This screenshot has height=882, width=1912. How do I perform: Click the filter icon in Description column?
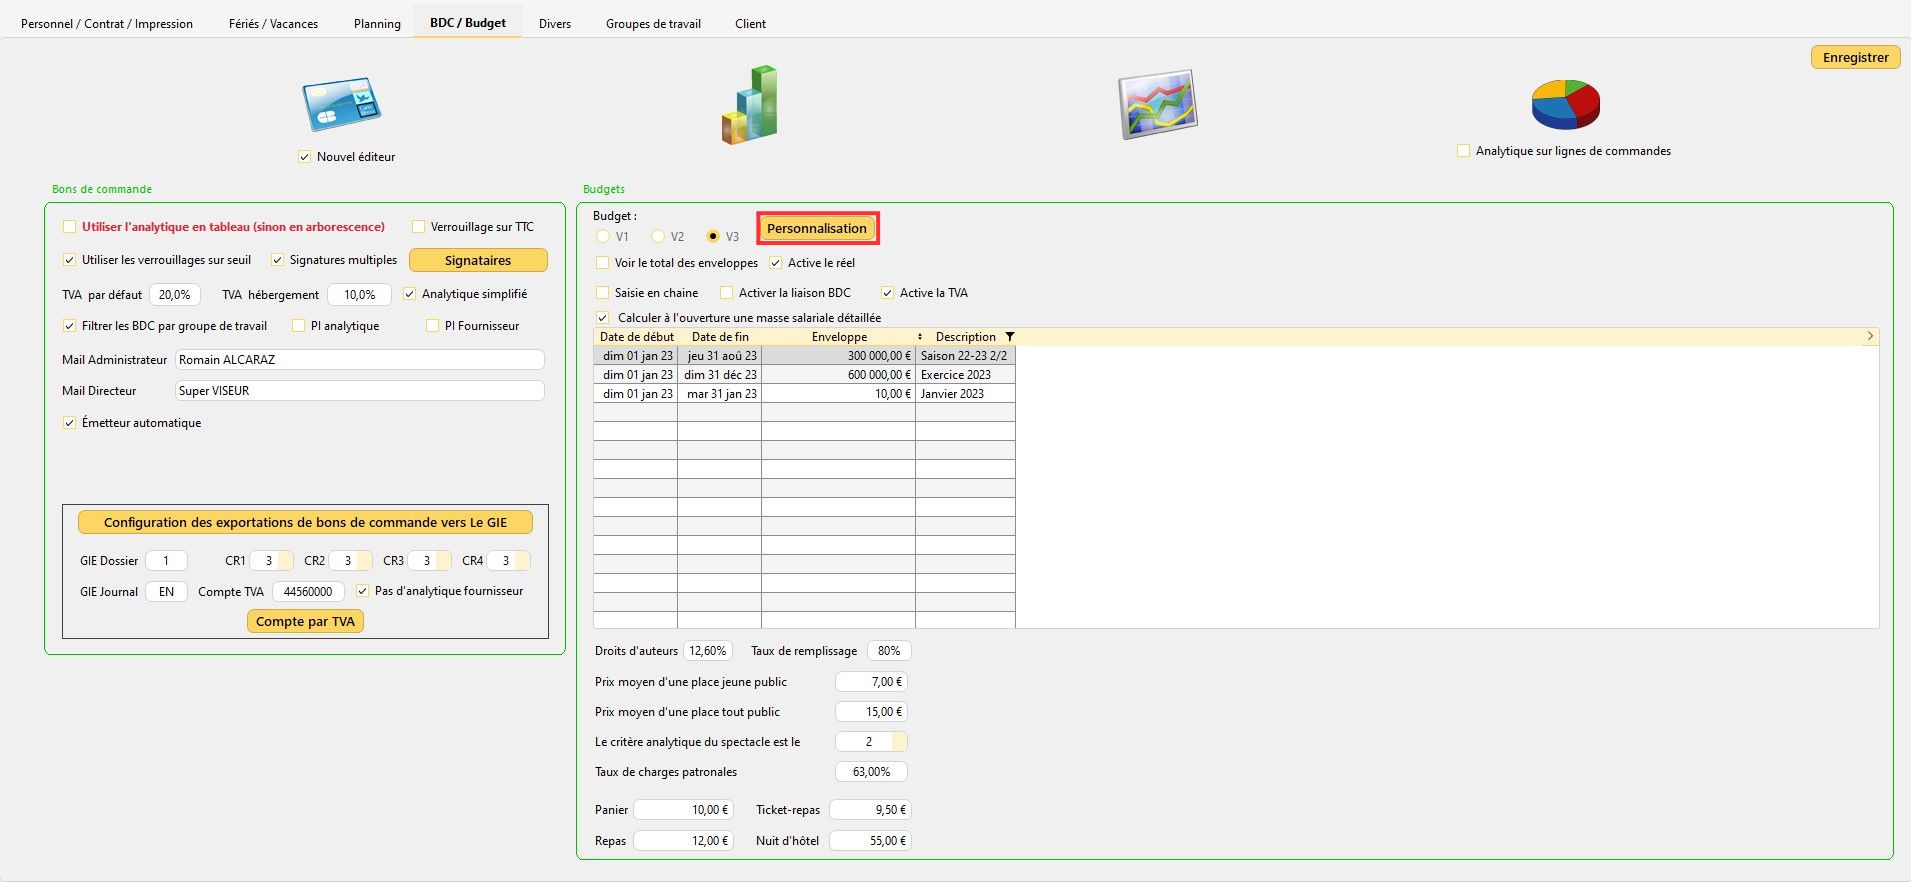(x=1009, y=337)
